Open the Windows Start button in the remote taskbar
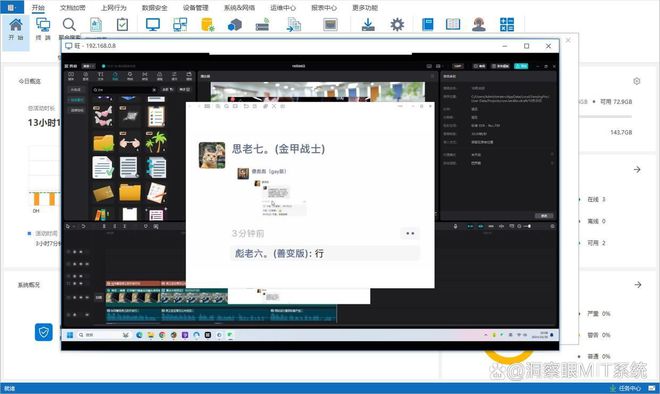 point(70,335)
